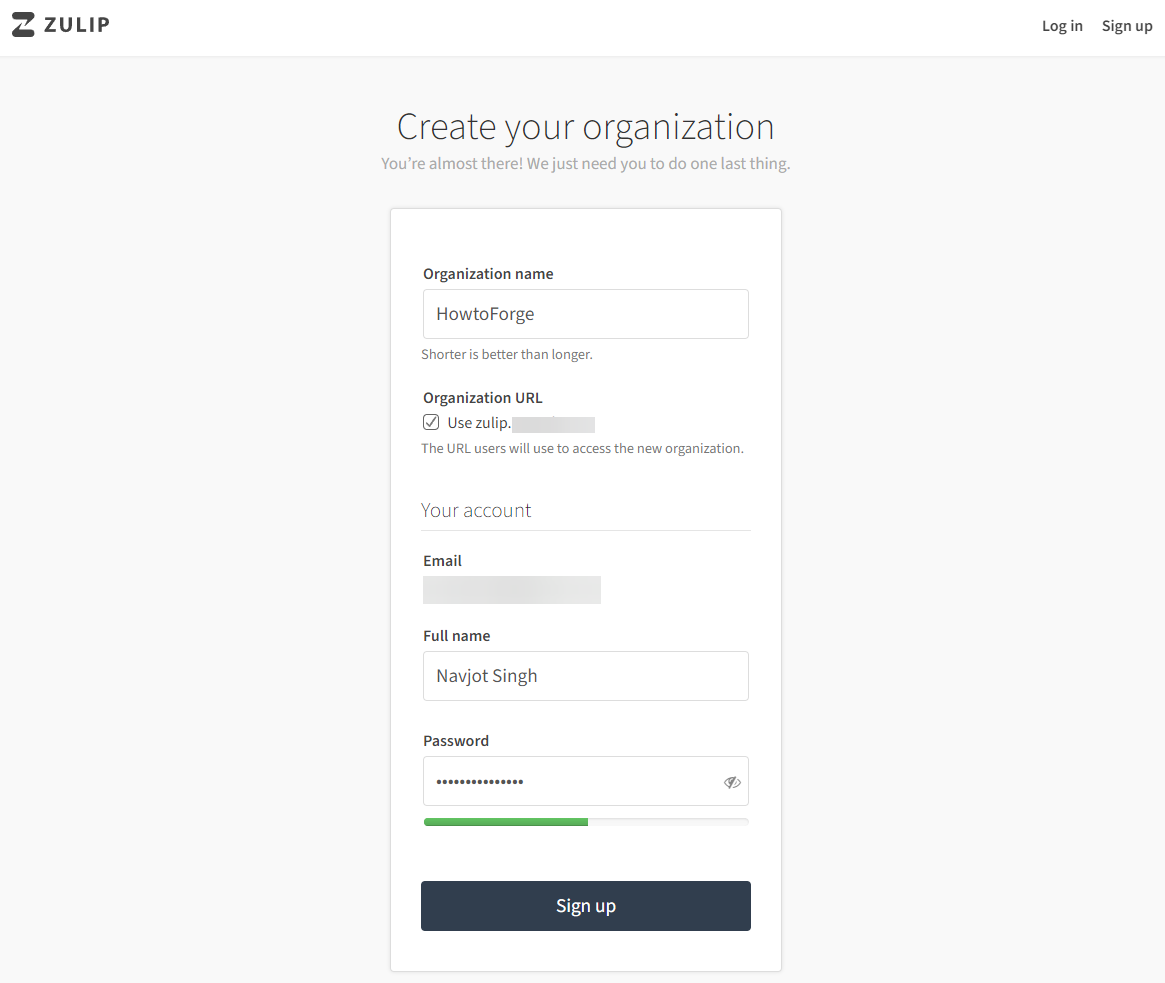This screenshot has width=1165, height=983.
Task: Click the 'Full name' label
Action: 456,636
